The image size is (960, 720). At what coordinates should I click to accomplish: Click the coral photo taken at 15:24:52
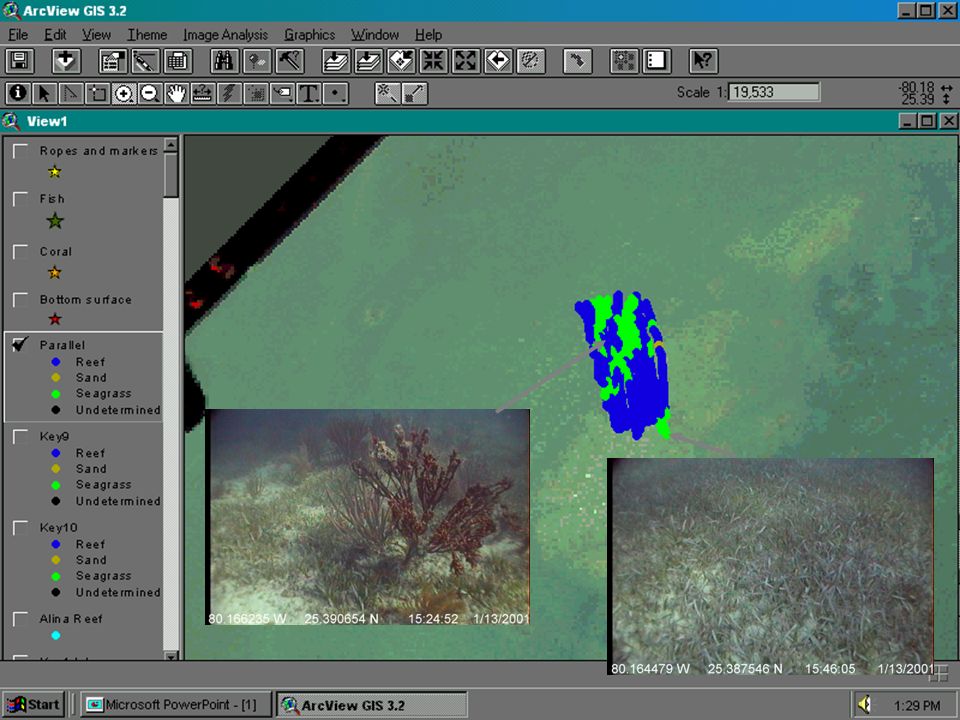(367, 517)
